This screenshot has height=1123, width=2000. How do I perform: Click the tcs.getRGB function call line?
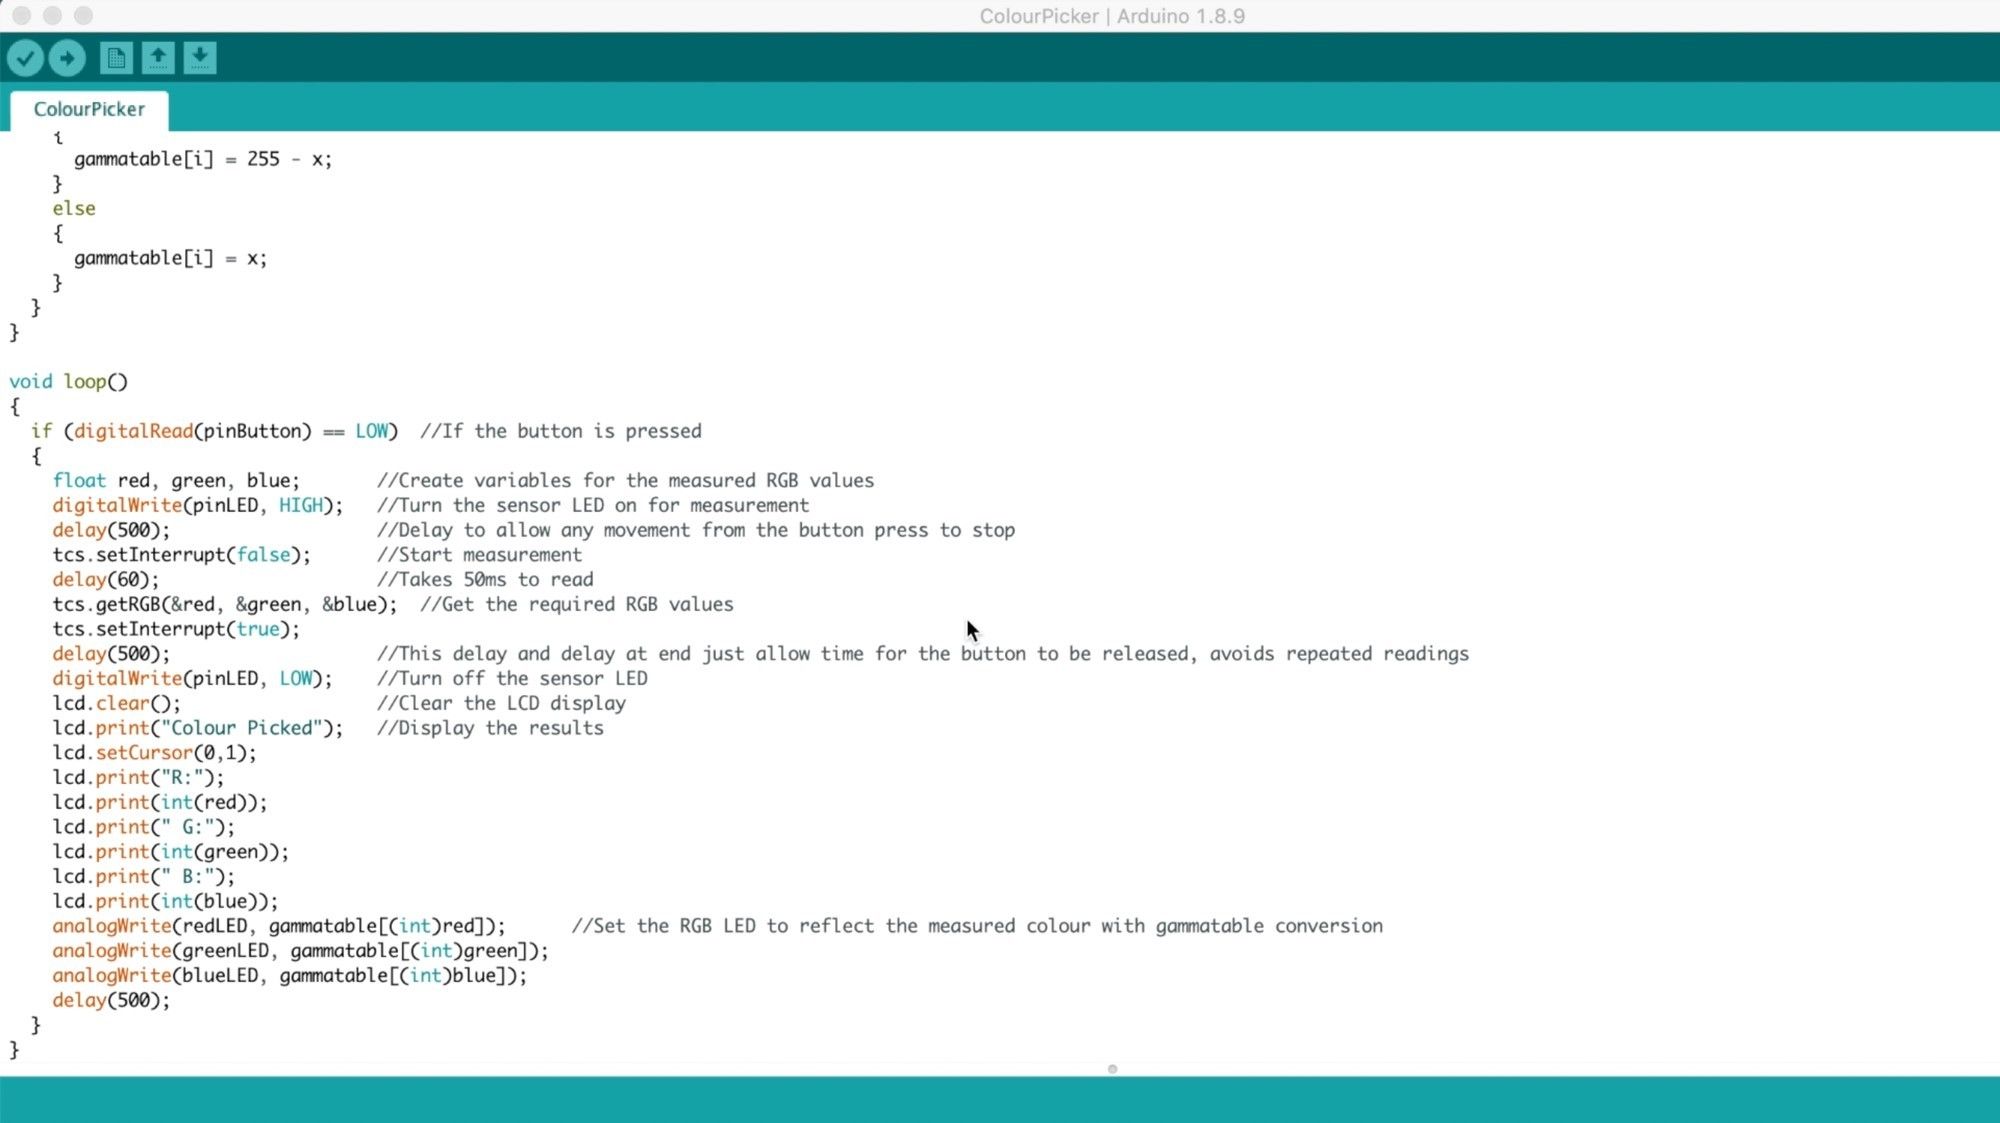[225, 604]
